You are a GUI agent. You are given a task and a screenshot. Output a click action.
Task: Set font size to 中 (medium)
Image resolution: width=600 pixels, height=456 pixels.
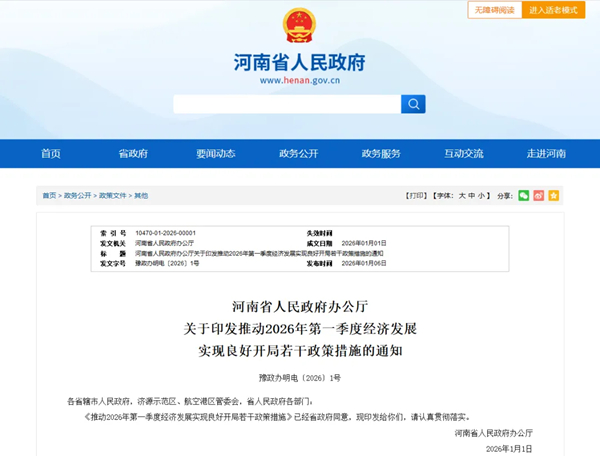tap(471, 196)
